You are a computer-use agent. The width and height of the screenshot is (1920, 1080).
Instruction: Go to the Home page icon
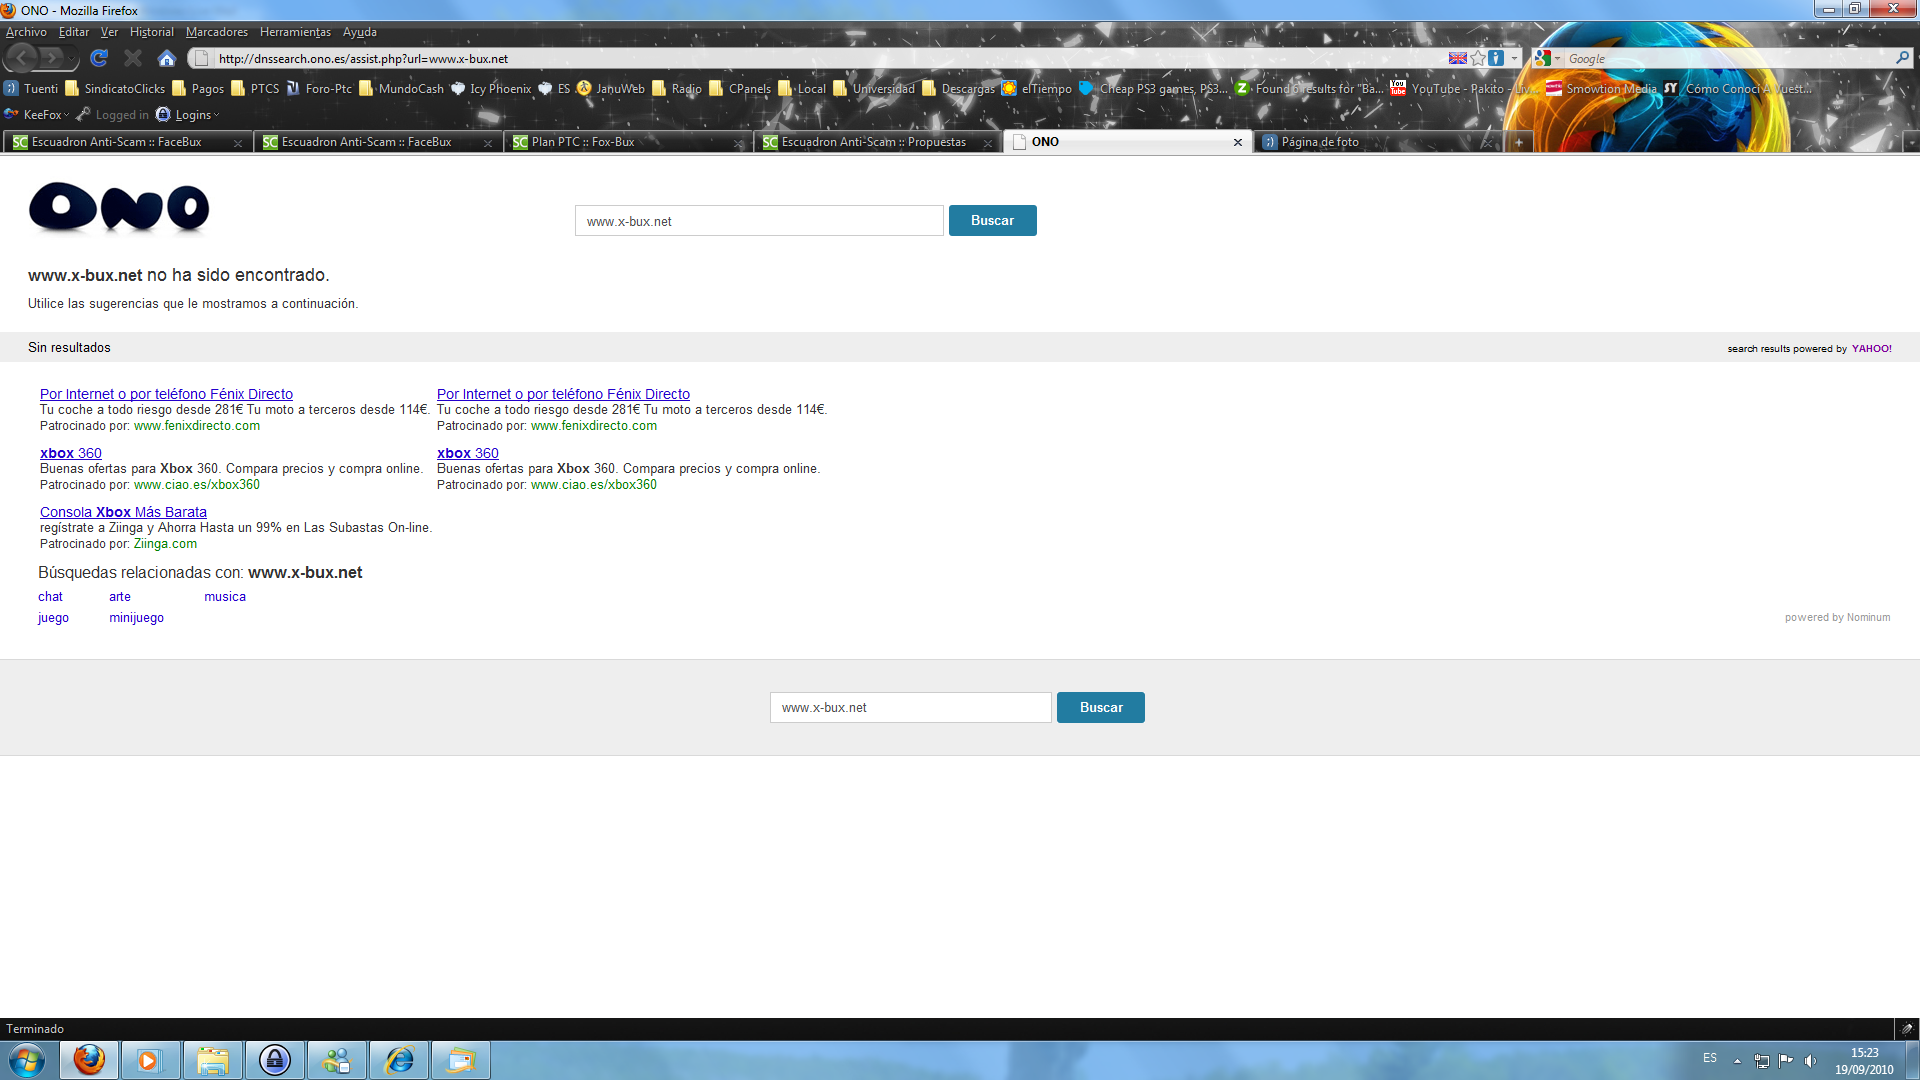tap(167, 58)
